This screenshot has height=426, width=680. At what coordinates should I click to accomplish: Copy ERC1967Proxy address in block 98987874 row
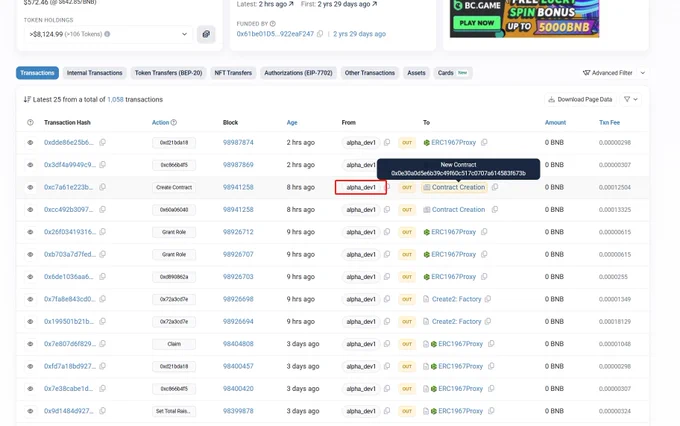click(x=484, y=142)
